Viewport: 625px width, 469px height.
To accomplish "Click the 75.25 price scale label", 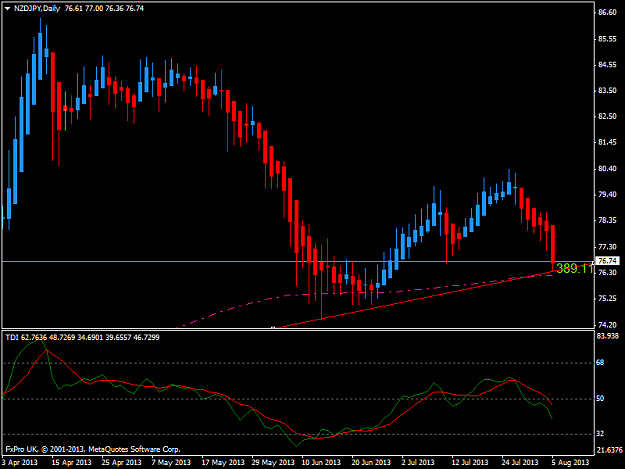I will 607,298.
